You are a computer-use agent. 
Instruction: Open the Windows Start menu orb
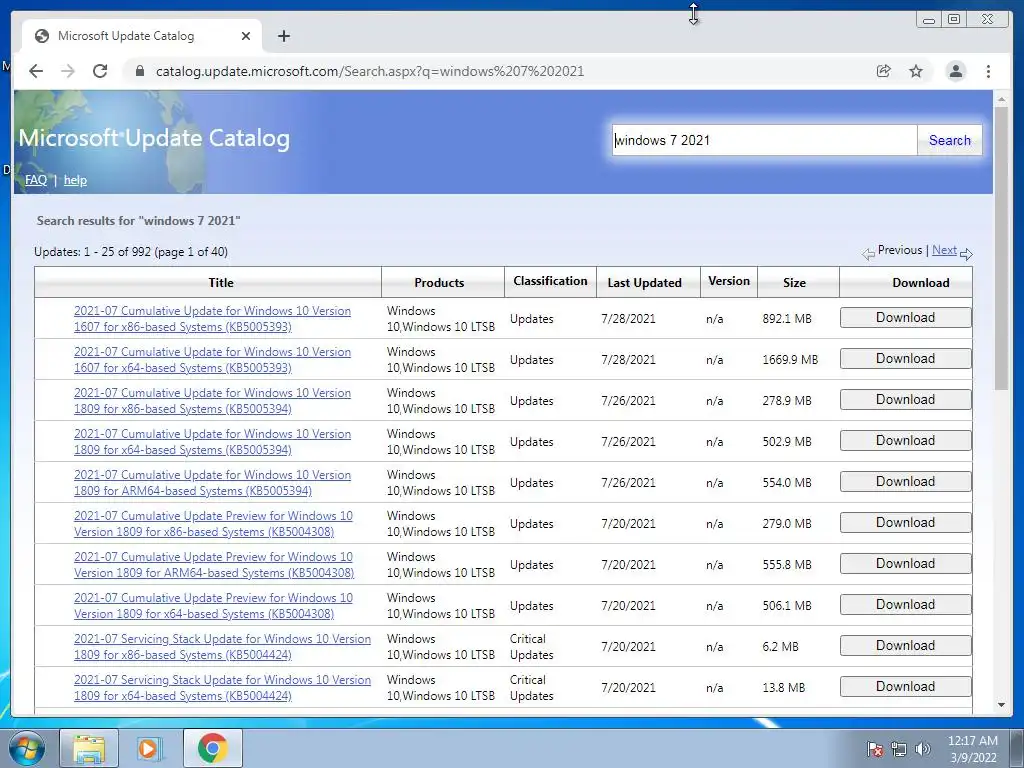pos(27,748)
